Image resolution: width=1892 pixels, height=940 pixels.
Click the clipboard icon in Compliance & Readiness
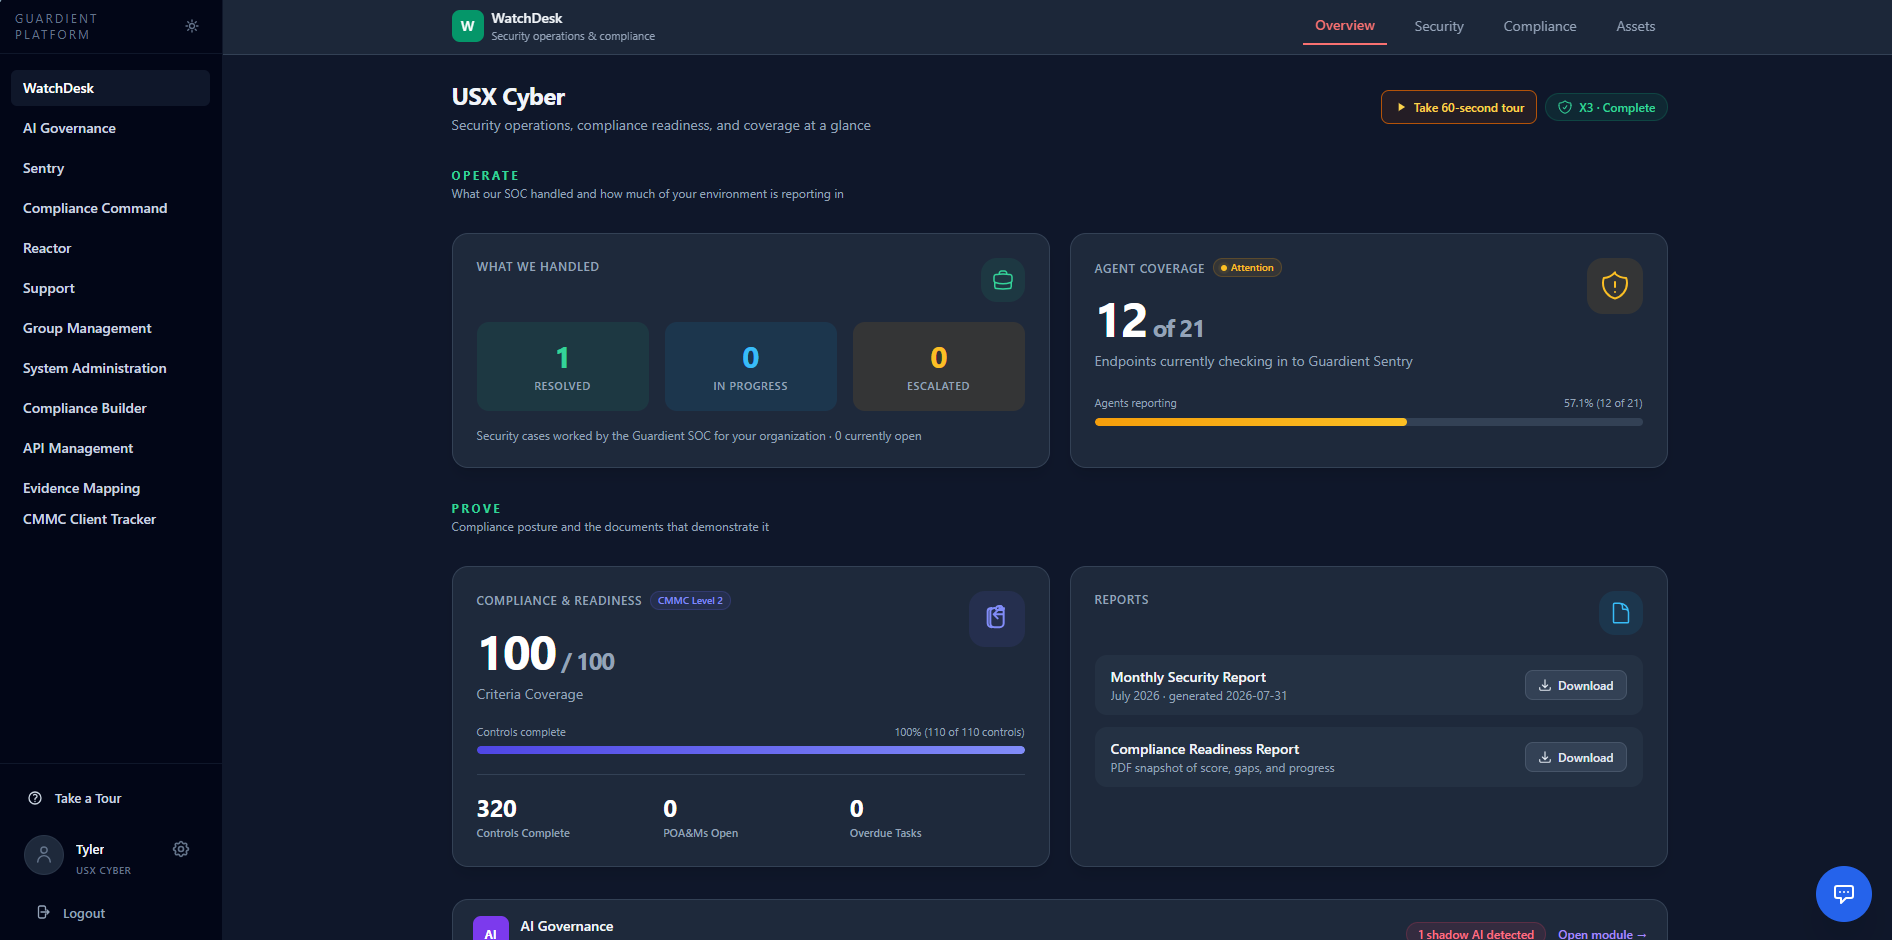coord(996,618)
